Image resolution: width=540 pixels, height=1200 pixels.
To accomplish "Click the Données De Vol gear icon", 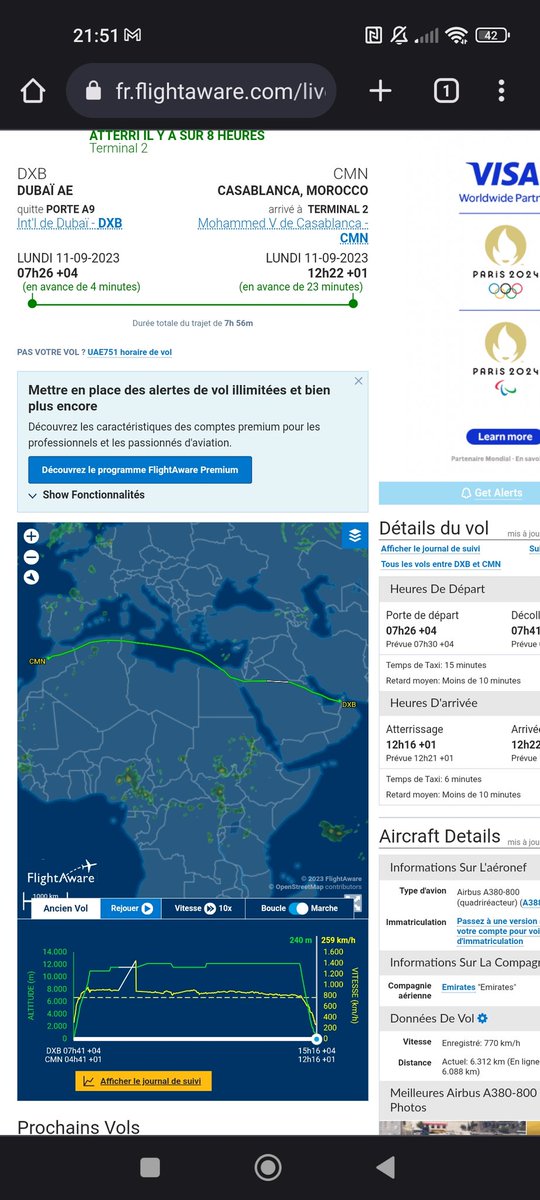I will pos(483,1018).
